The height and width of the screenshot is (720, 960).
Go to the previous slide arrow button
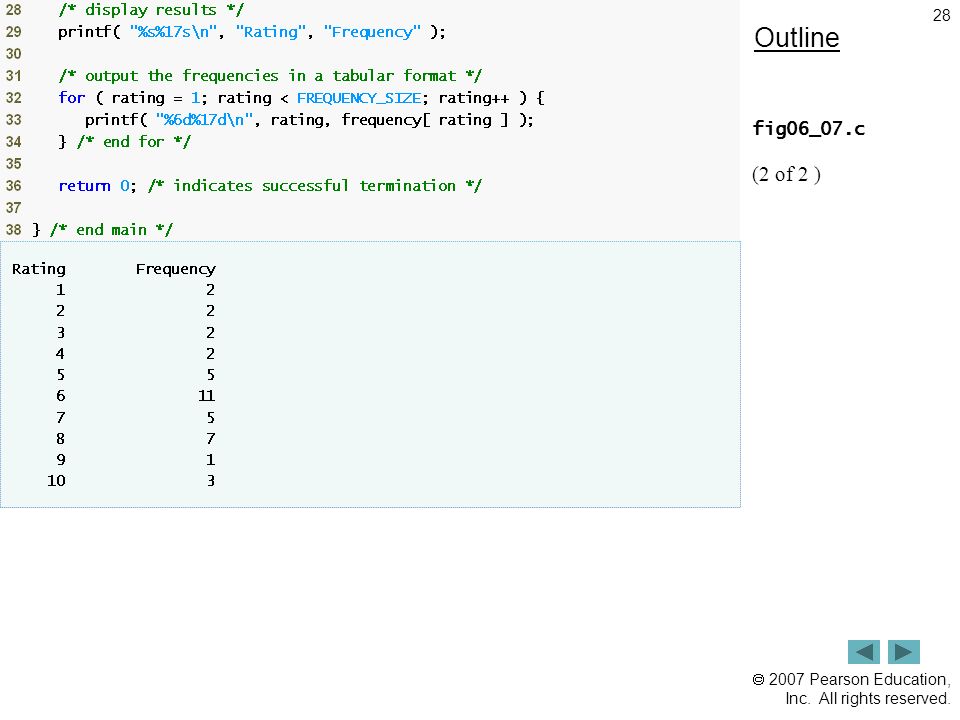tap(863, 651)
